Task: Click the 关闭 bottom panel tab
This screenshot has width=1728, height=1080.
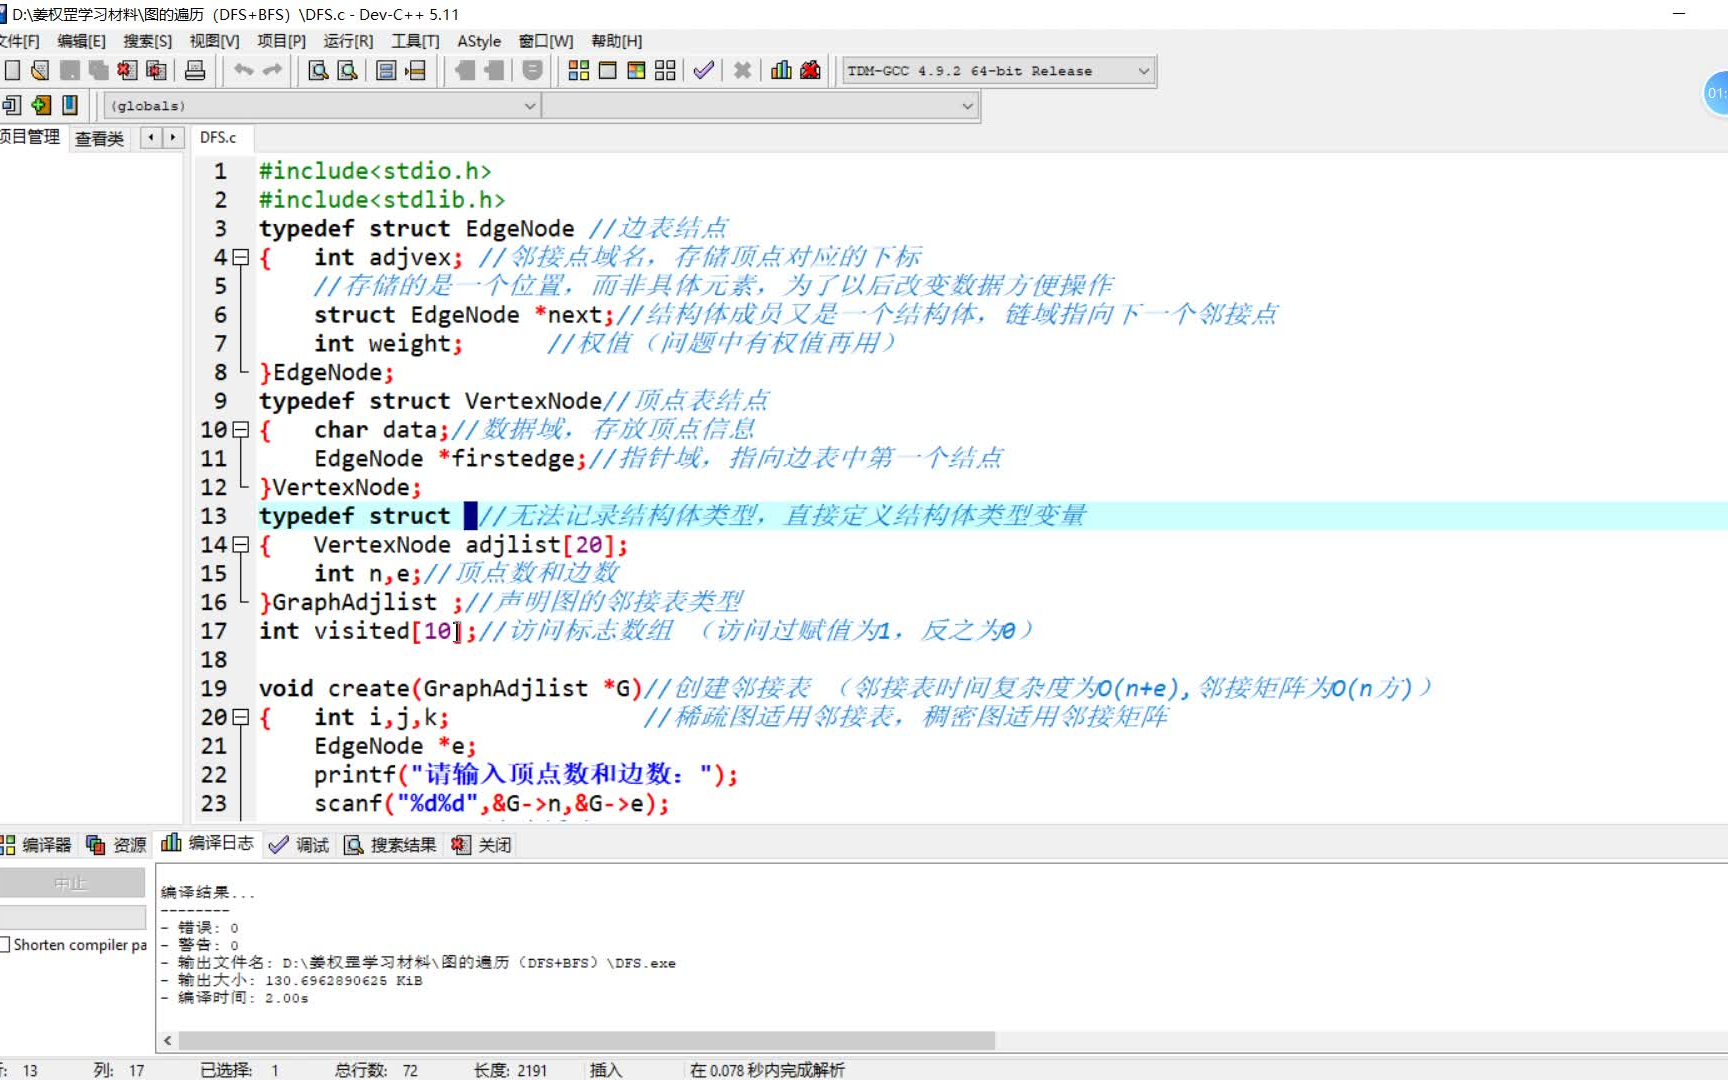Action: click(x=482, y=845)
